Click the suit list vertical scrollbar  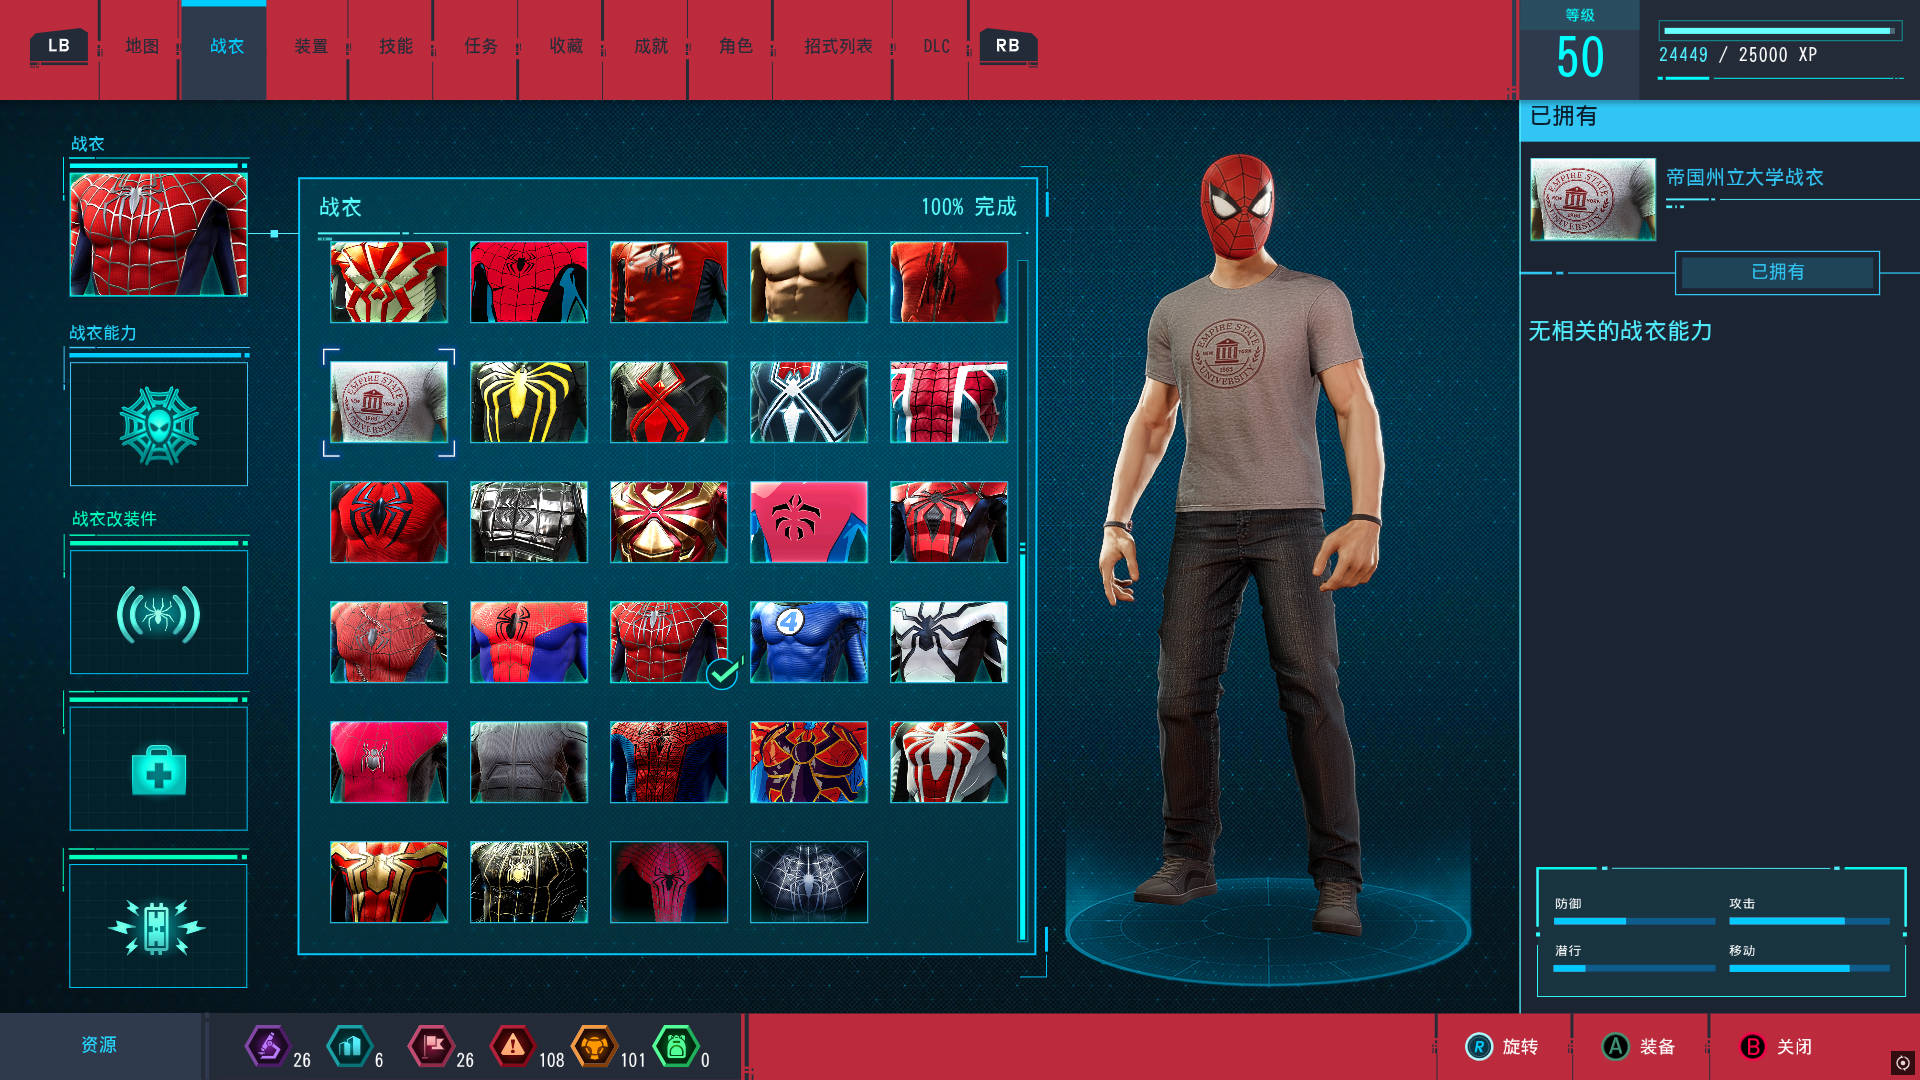point(1023,600)
